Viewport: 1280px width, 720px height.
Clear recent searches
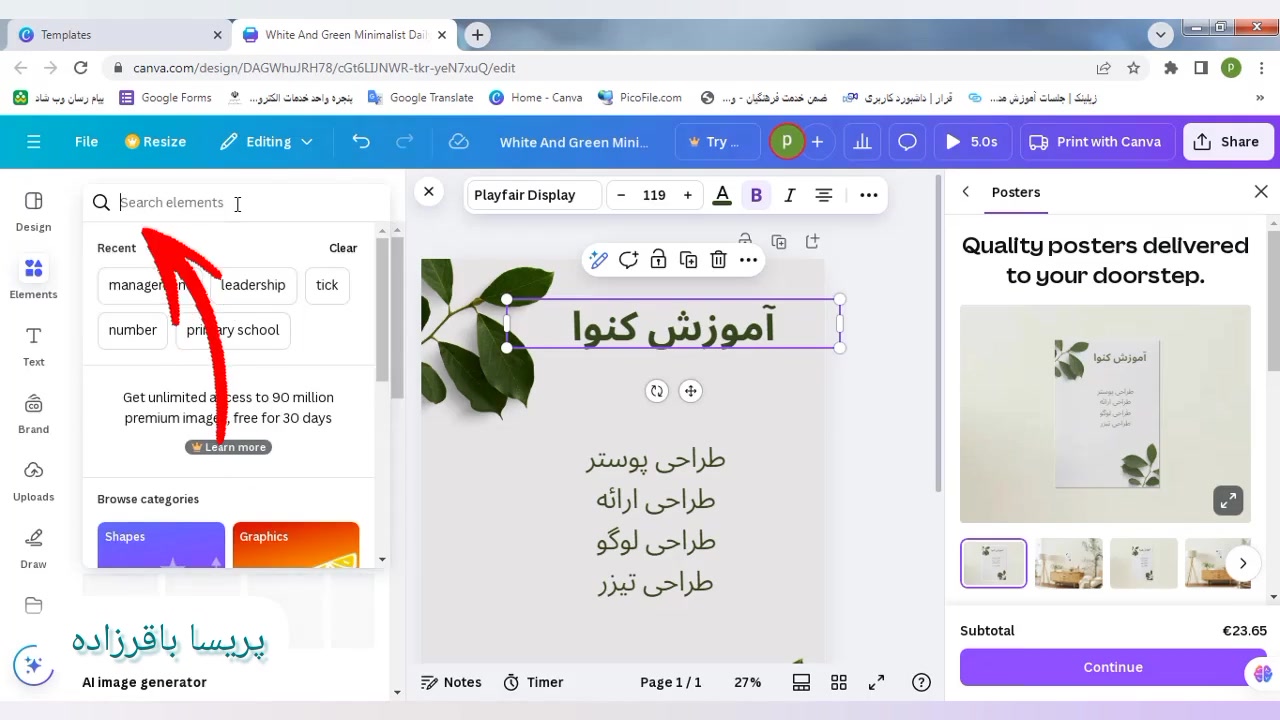point(343,248)
